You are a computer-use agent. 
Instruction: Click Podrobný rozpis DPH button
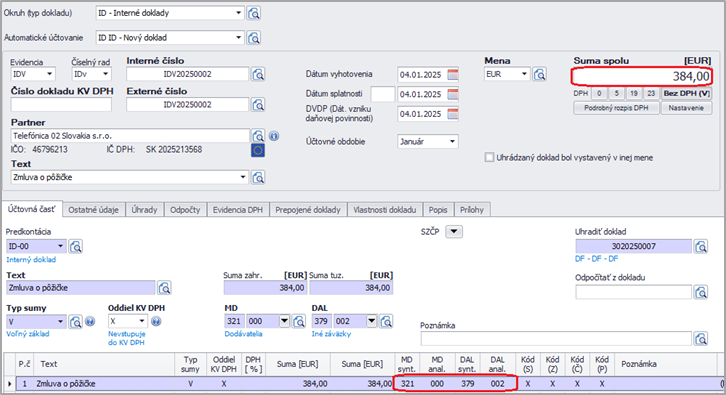(616, 108)
